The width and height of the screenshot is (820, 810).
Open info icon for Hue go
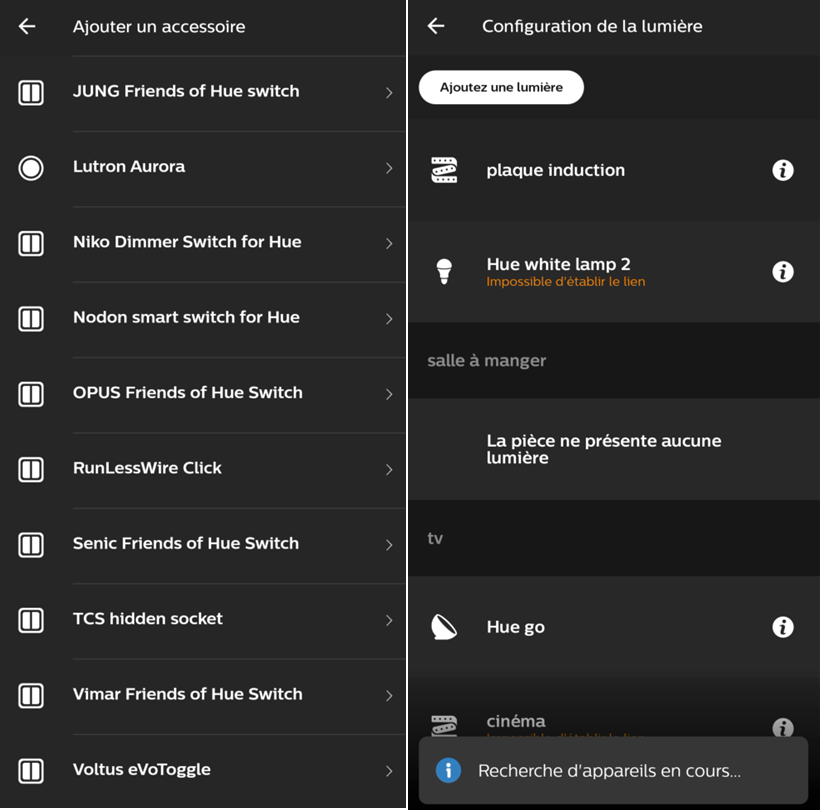[782, 626]
